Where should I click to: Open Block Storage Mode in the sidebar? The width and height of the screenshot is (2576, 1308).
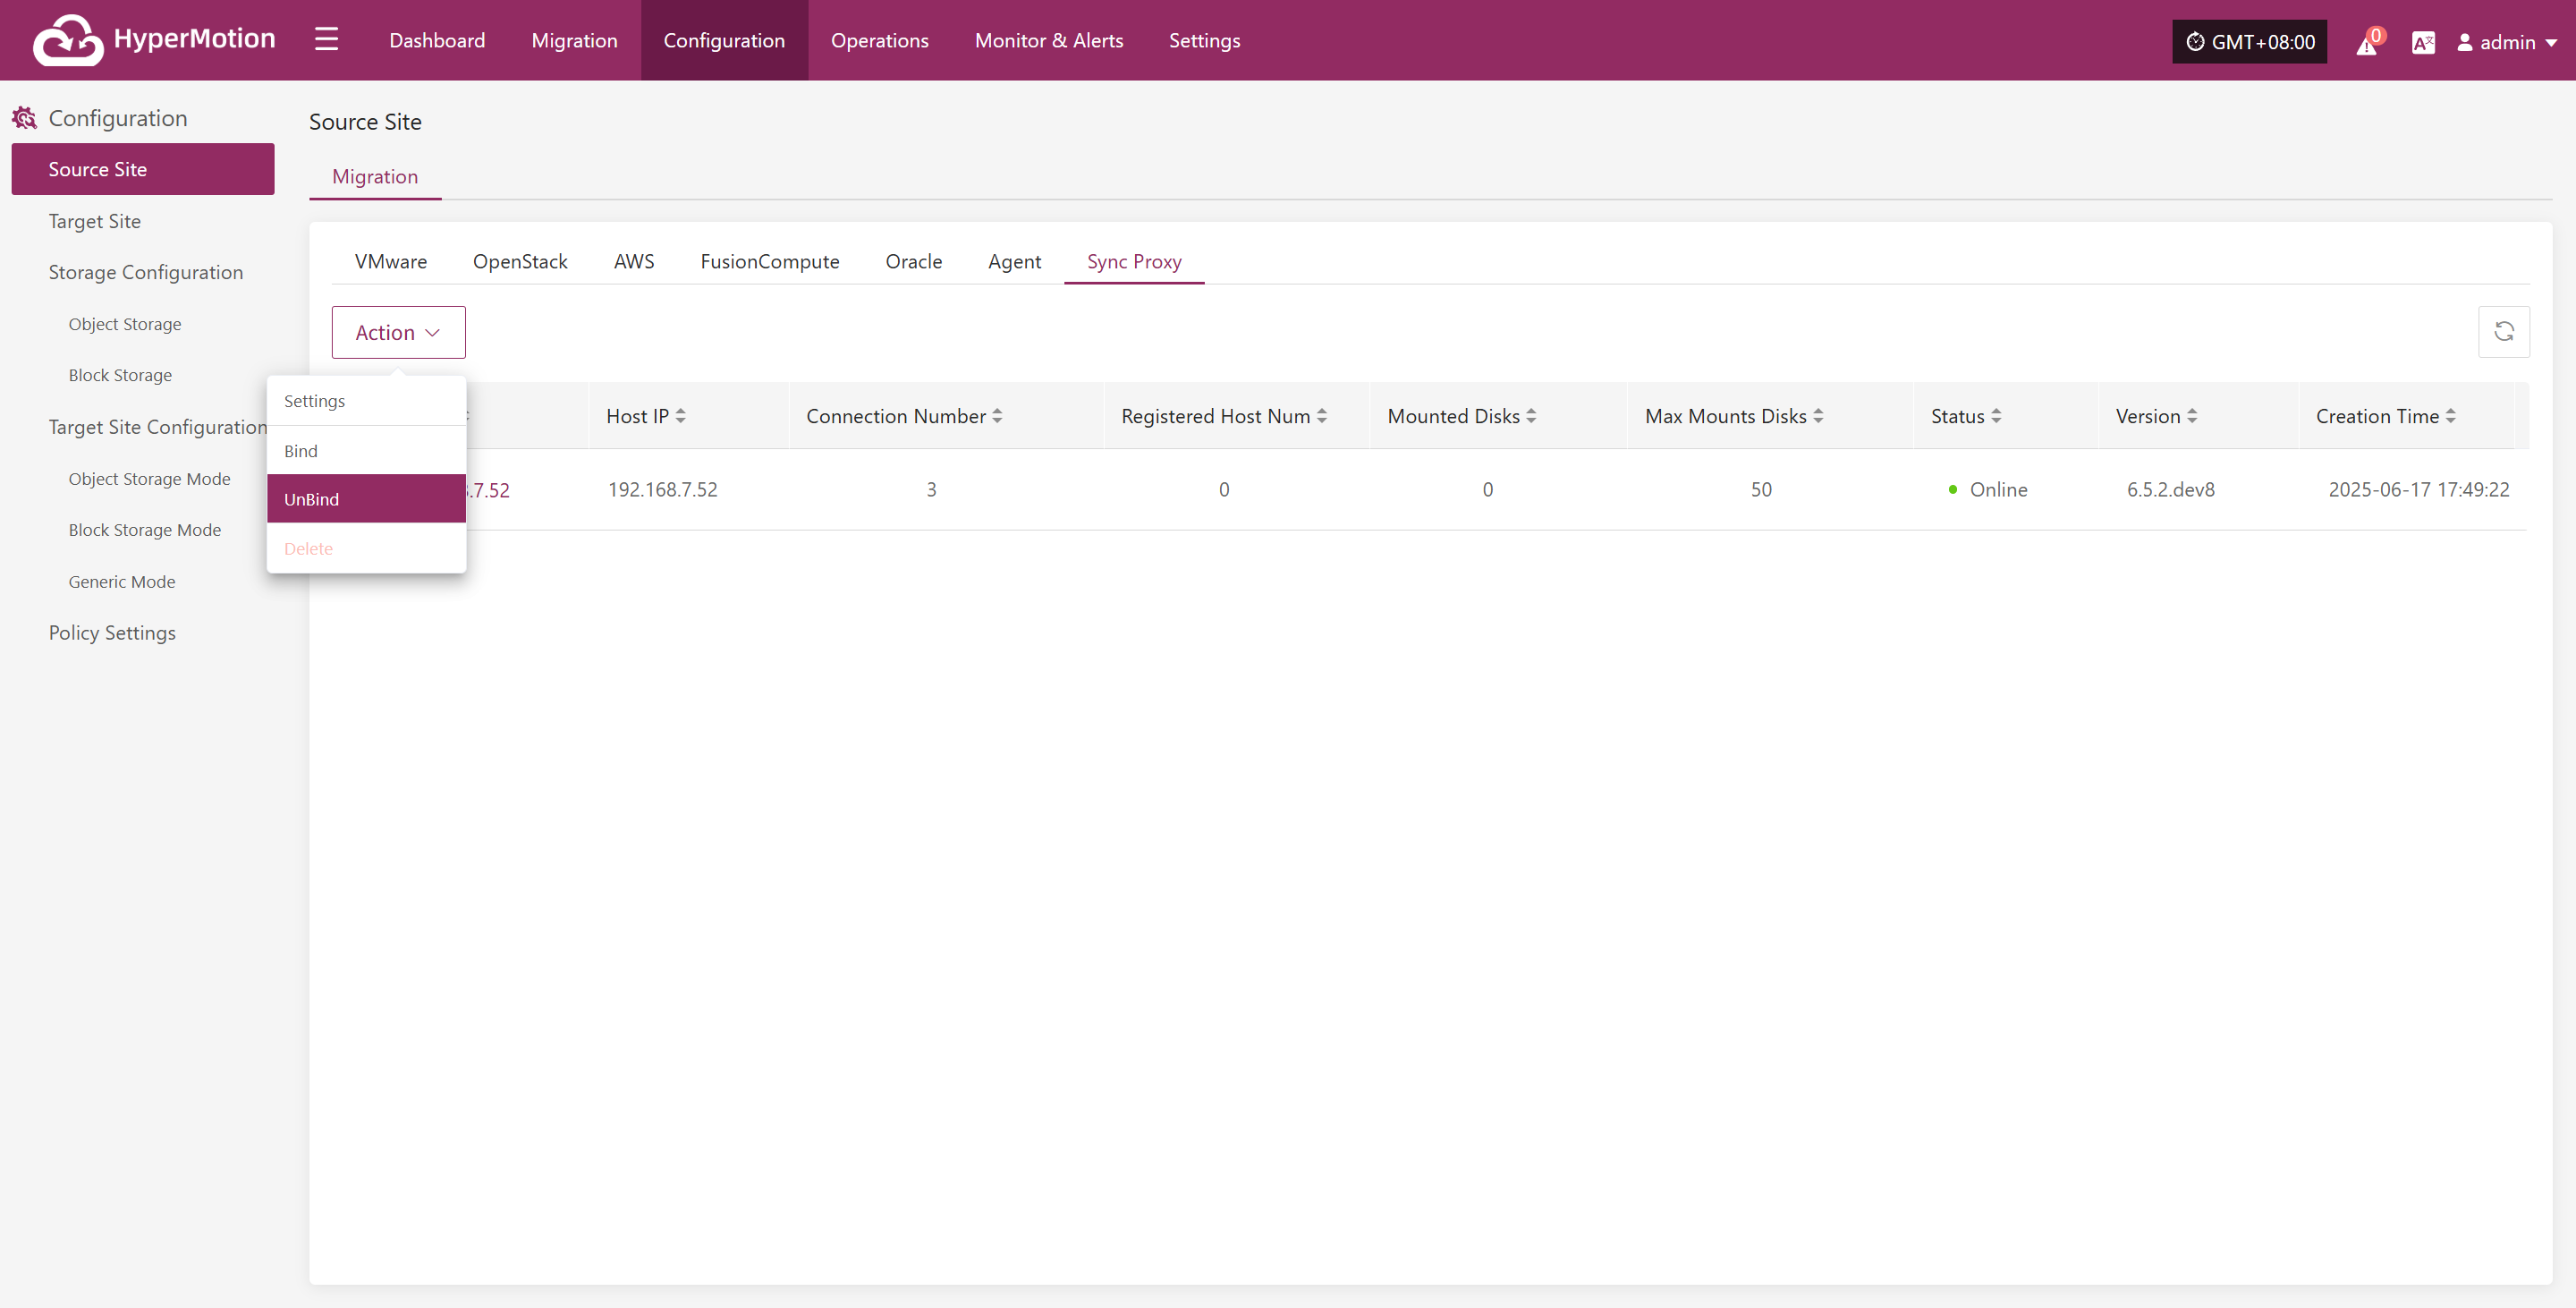143,530
